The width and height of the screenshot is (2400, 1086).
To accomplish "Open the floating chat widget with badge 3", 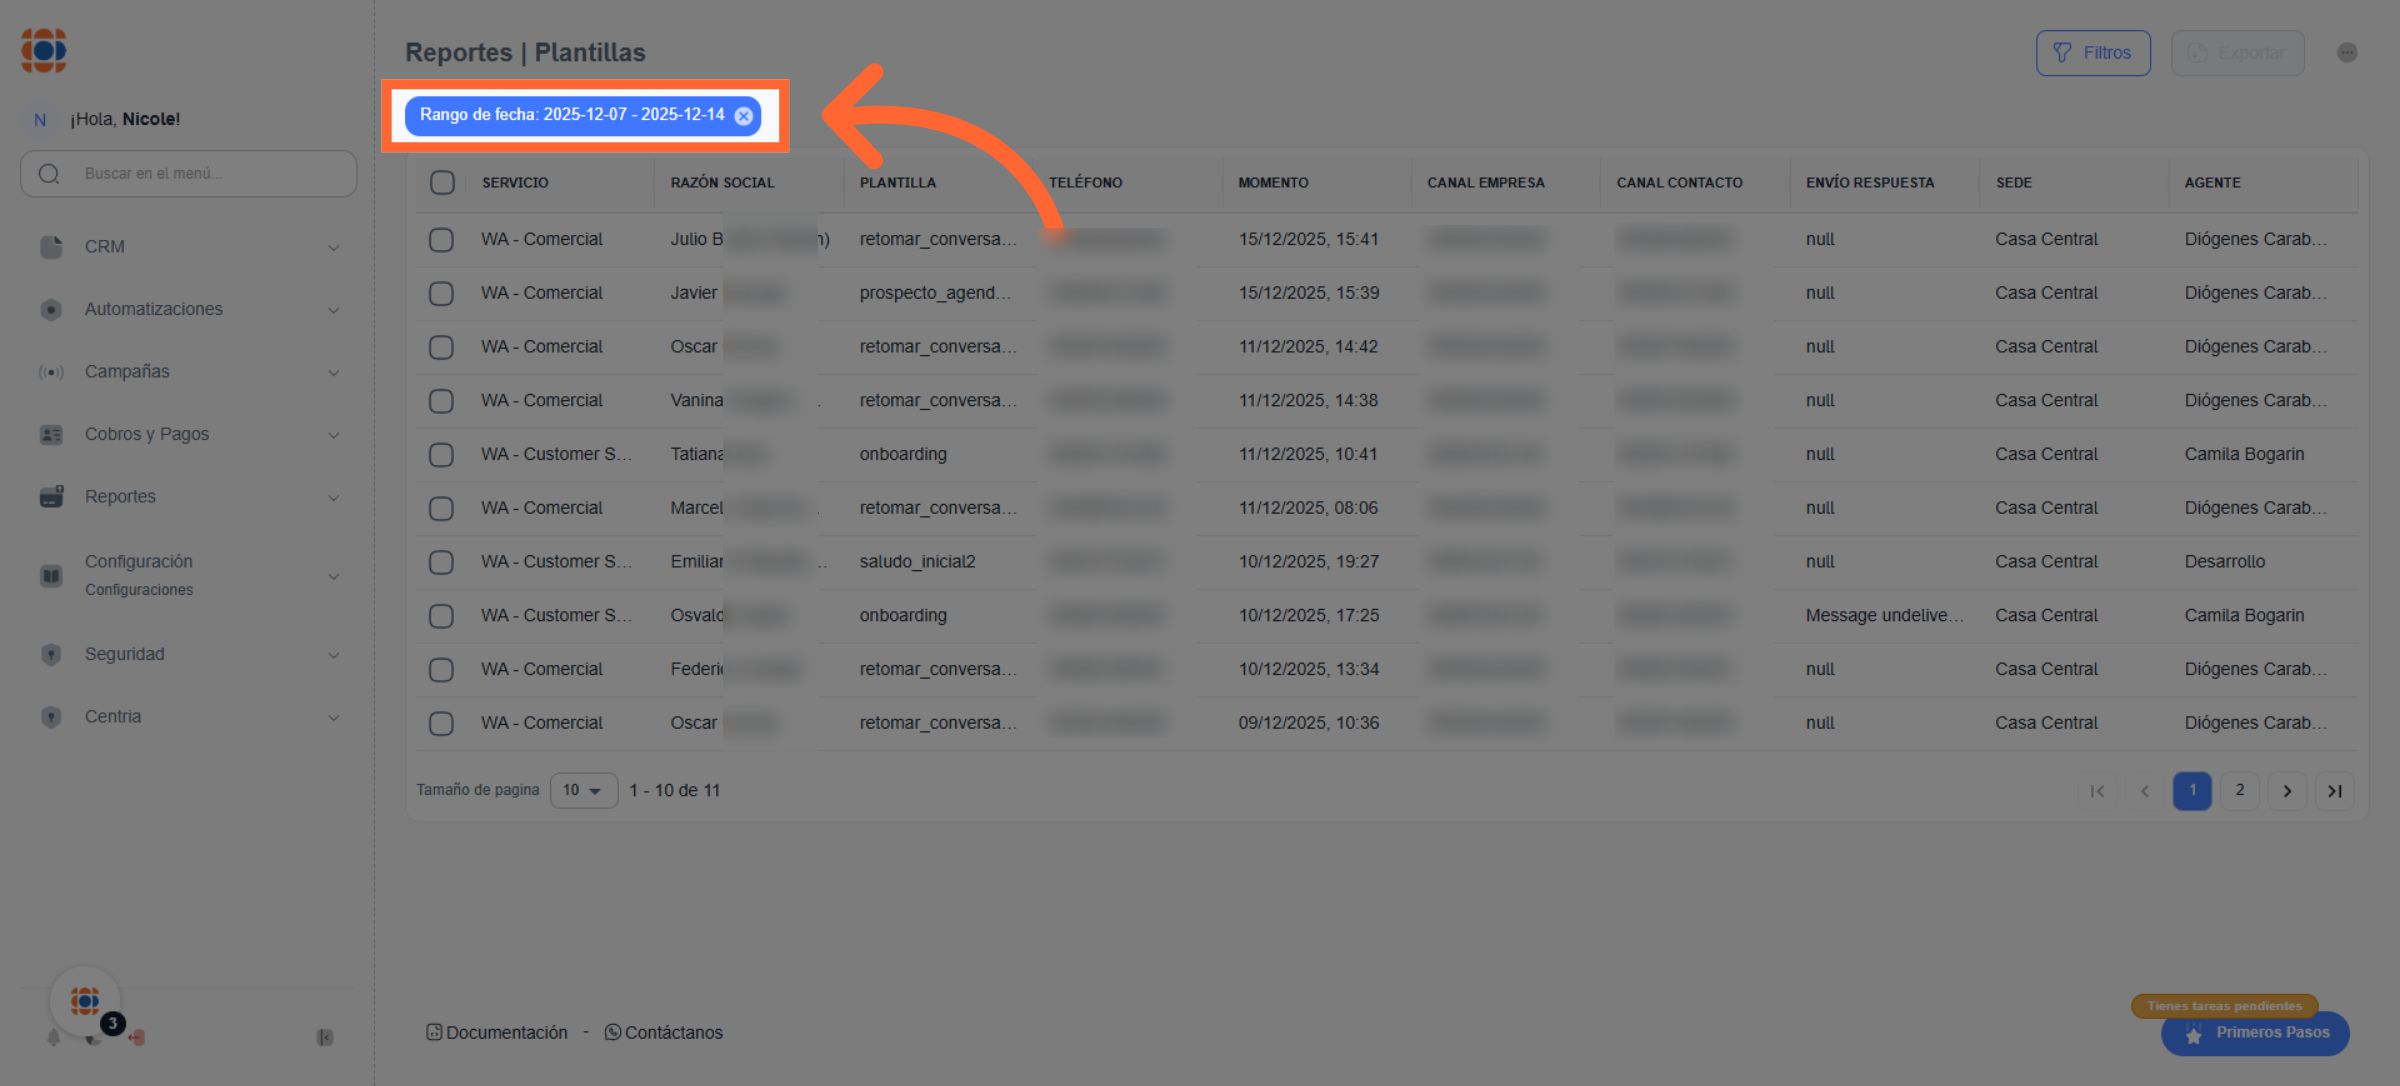I will click(86, 1001).
